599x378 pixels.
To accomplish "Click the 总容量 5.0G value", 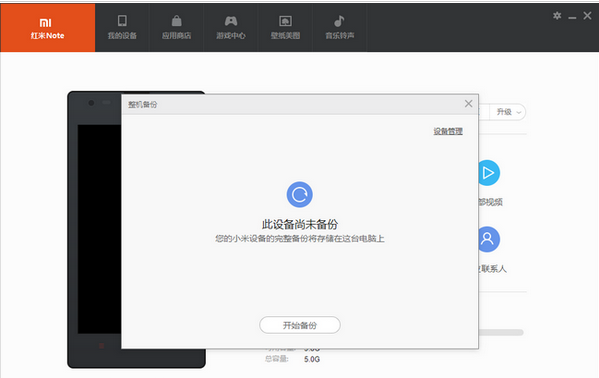I will click(312, 359).
